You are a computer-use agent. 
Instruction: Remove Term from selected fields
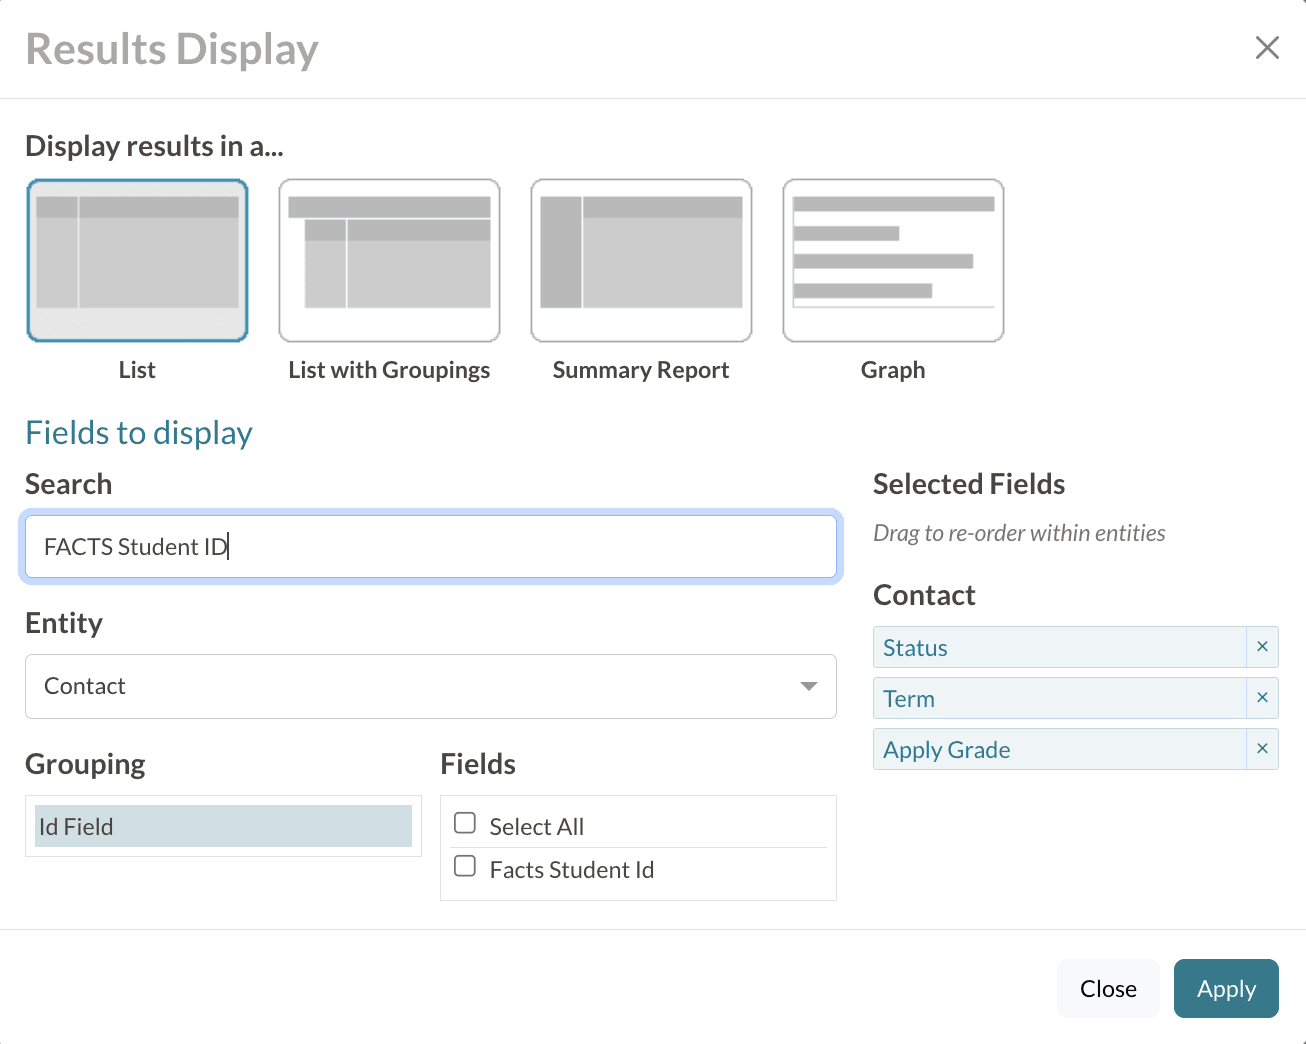pyautogui.click(x=1262, y=698)
